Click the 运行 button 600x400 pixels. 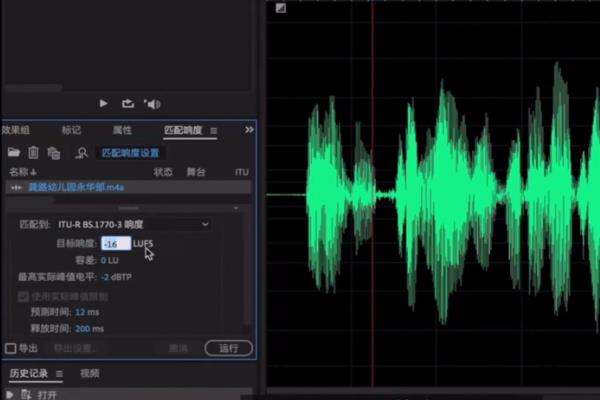tap(228, 348)
